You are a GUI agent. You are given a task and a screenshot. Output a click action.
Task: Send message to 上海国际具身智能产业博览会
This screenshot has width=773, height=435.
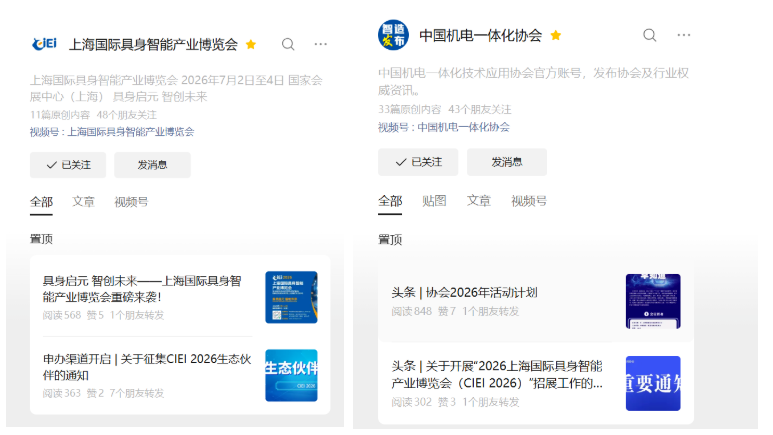tap(152, 165)
